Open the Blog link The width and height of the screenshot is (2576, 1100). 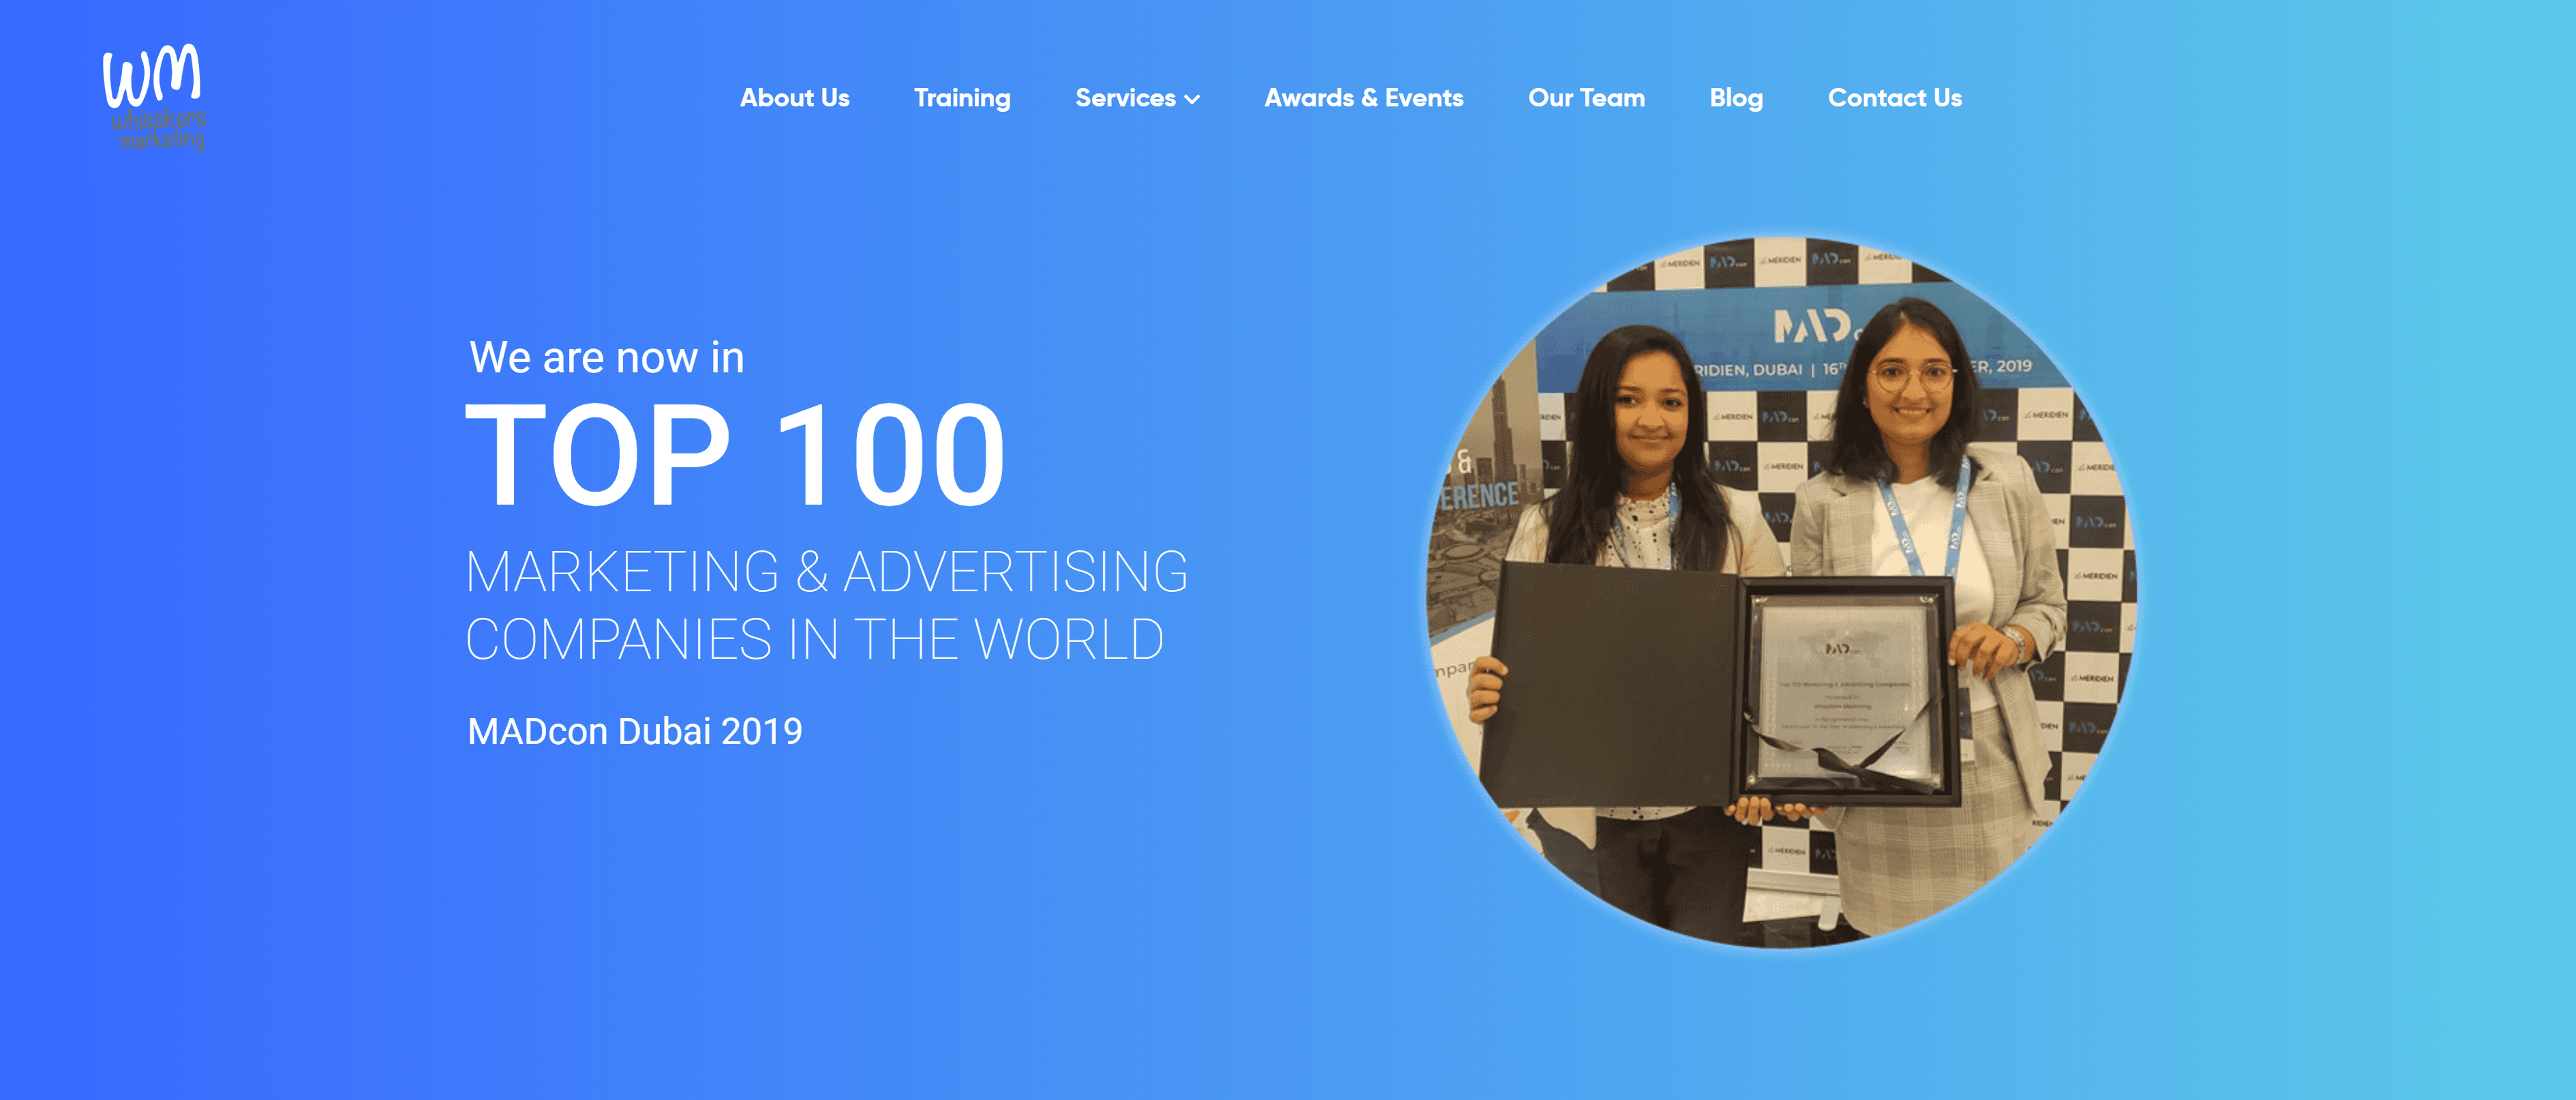1736,98
